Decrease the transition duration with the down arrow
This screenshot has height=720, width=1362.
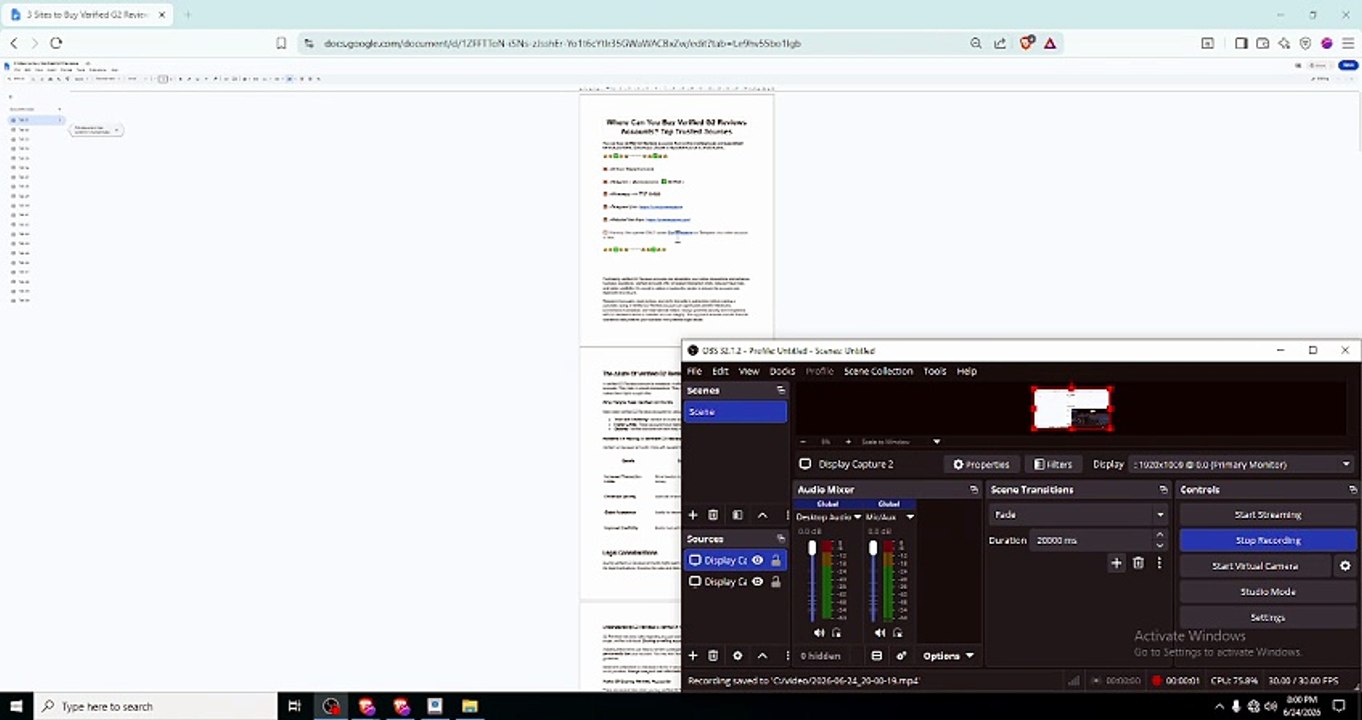pyautogui.click(x=1160, y=545)
